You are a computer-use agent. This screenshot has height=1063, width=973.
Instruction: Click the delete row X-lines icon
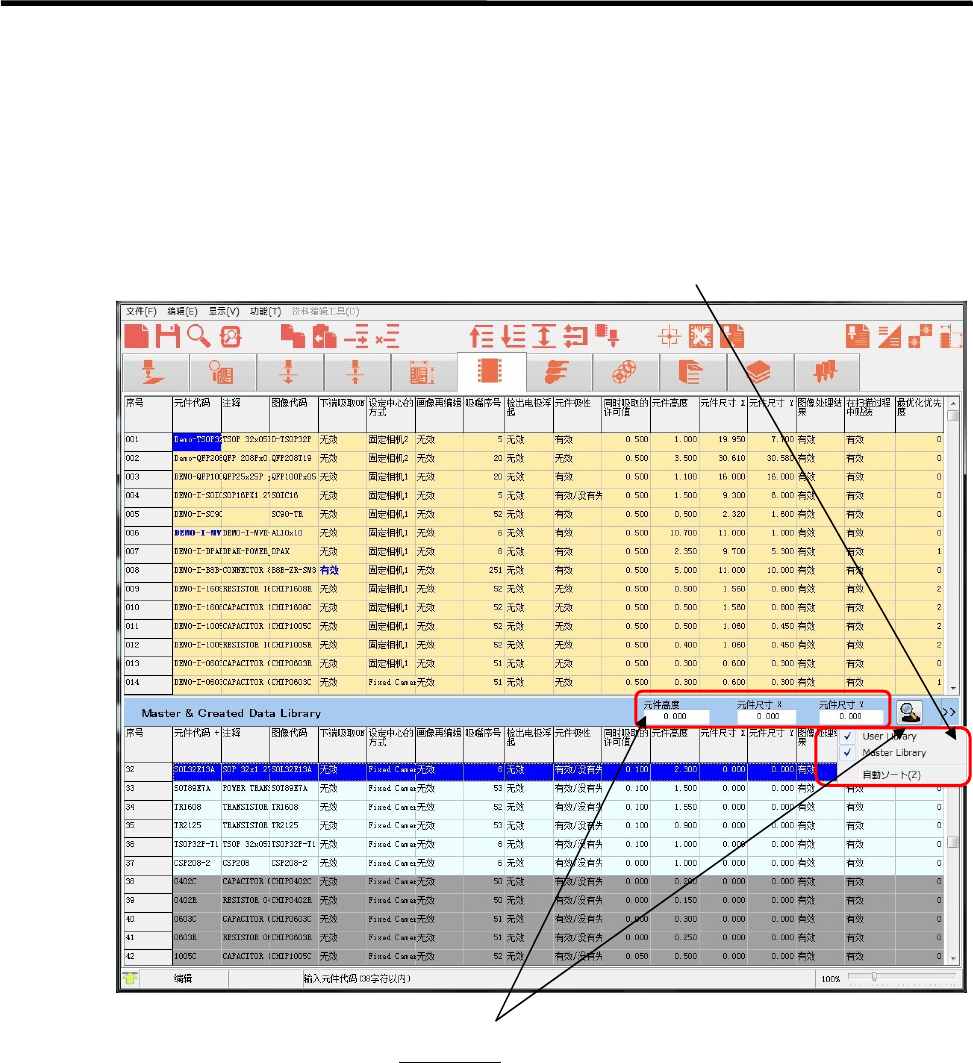tap(388, 336)
